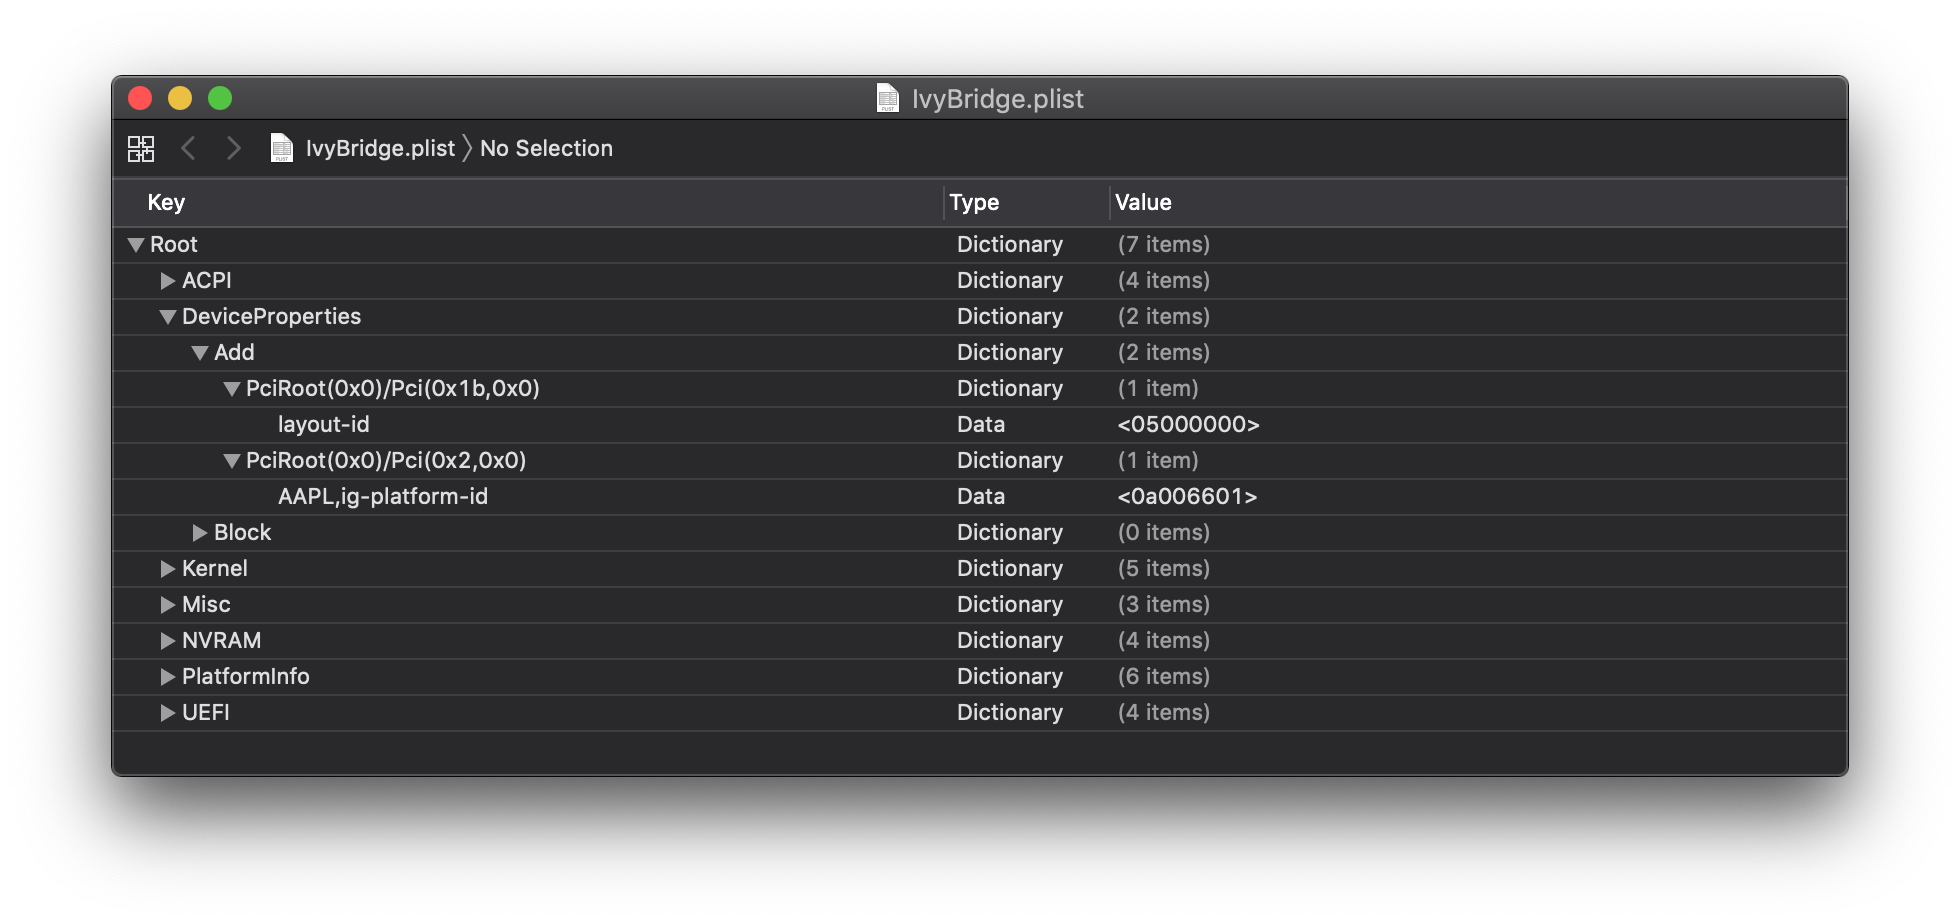Expand the Block dictionary

[x=200, y=533]
